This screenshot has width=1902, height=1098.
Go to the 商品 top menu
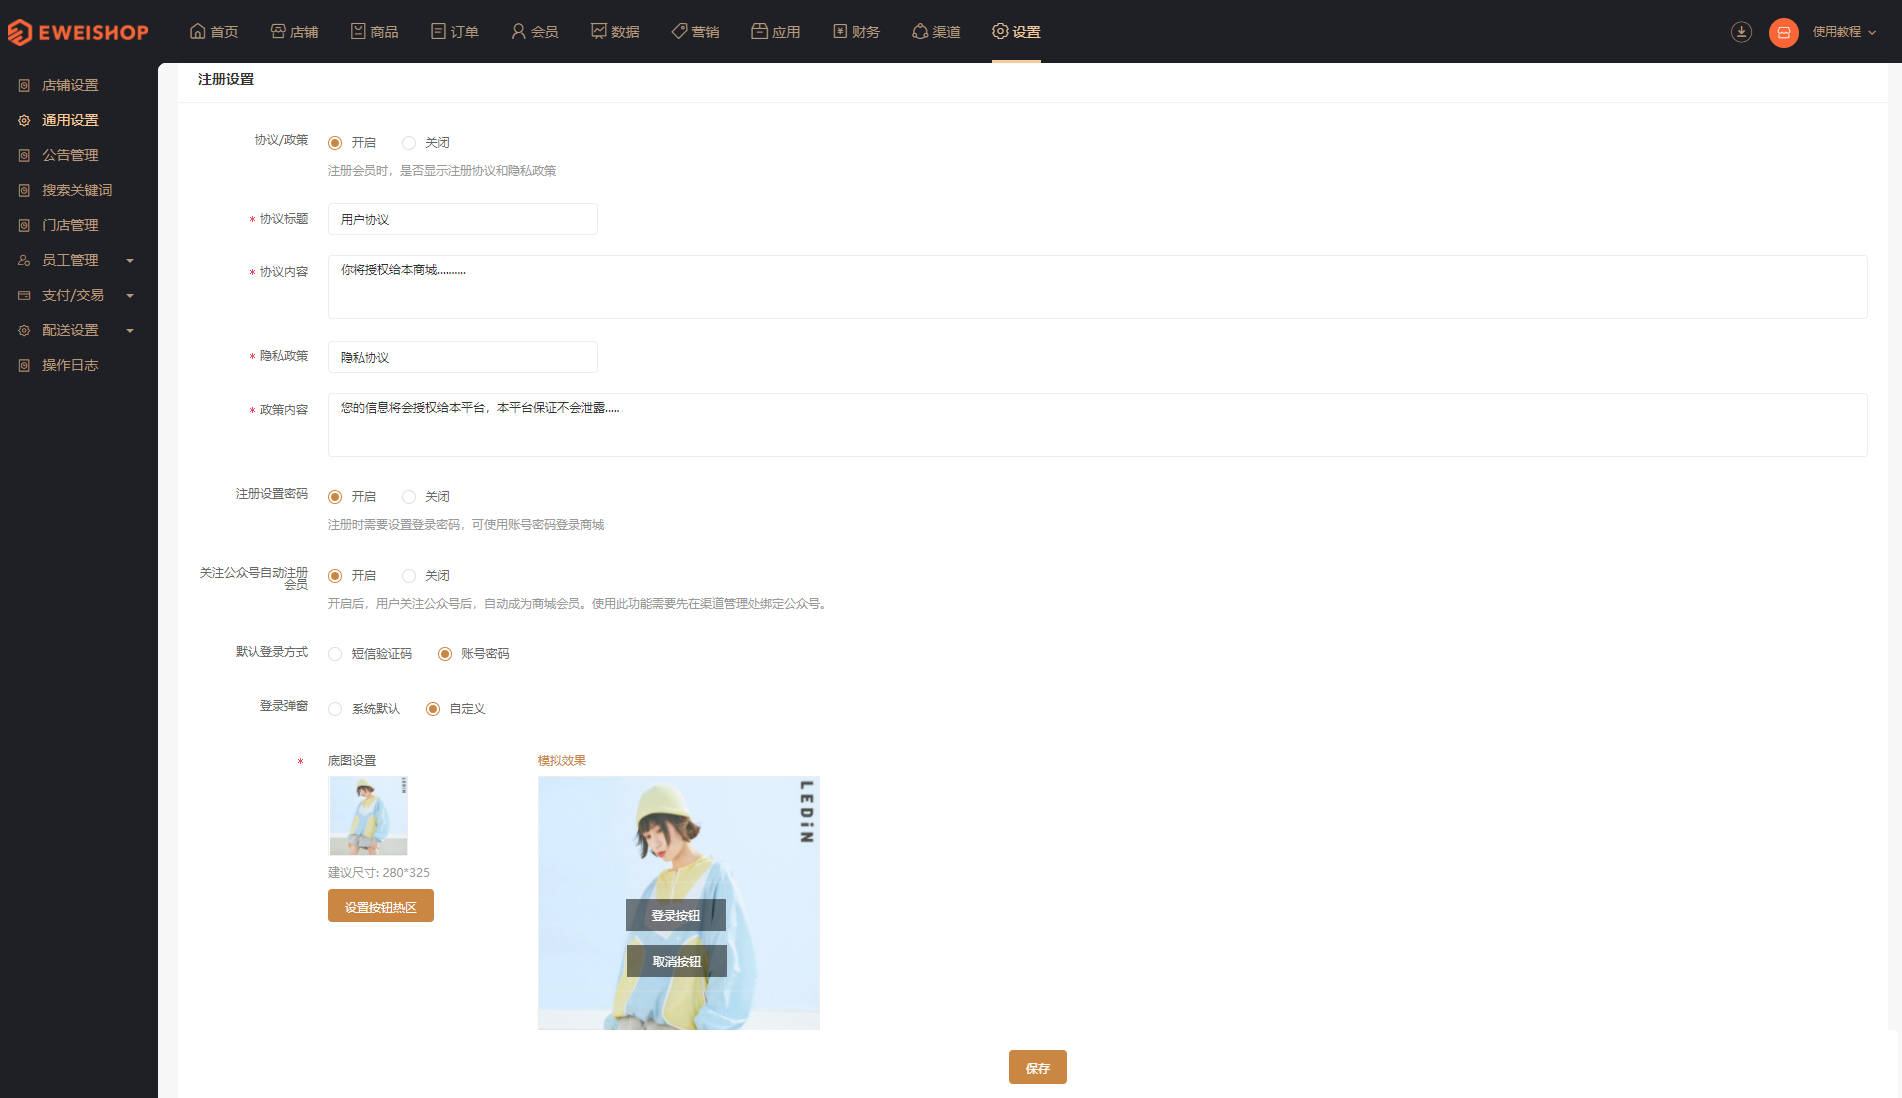(375, 32)
